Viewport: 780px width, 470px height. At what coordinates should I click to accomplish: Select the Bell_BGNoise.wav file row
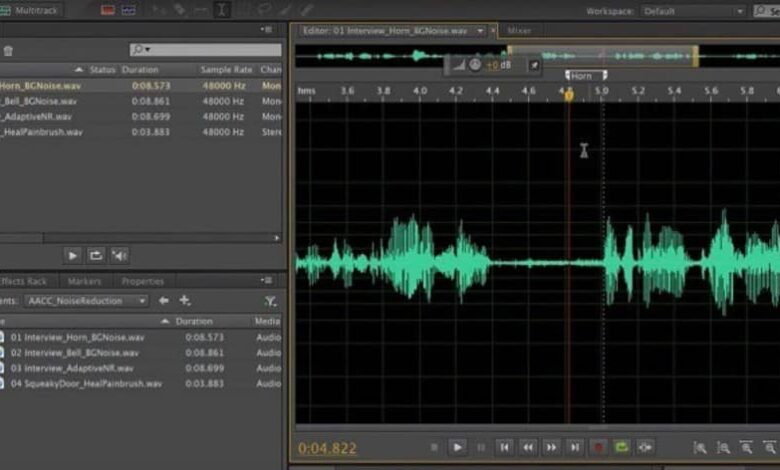coord(141,101)
